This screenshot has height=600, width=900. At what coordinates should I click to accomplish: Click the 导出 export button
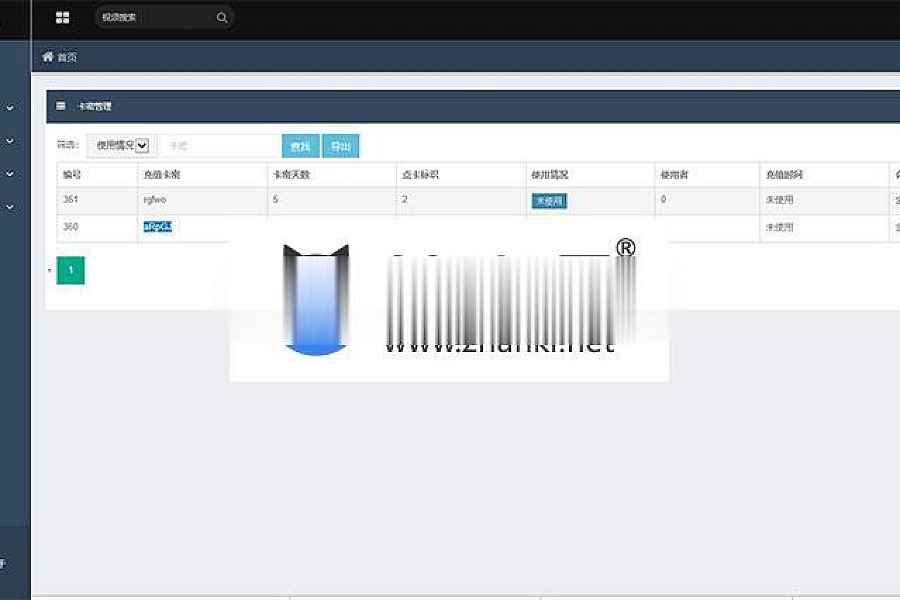pyautogui.click(x=340, y=146)
